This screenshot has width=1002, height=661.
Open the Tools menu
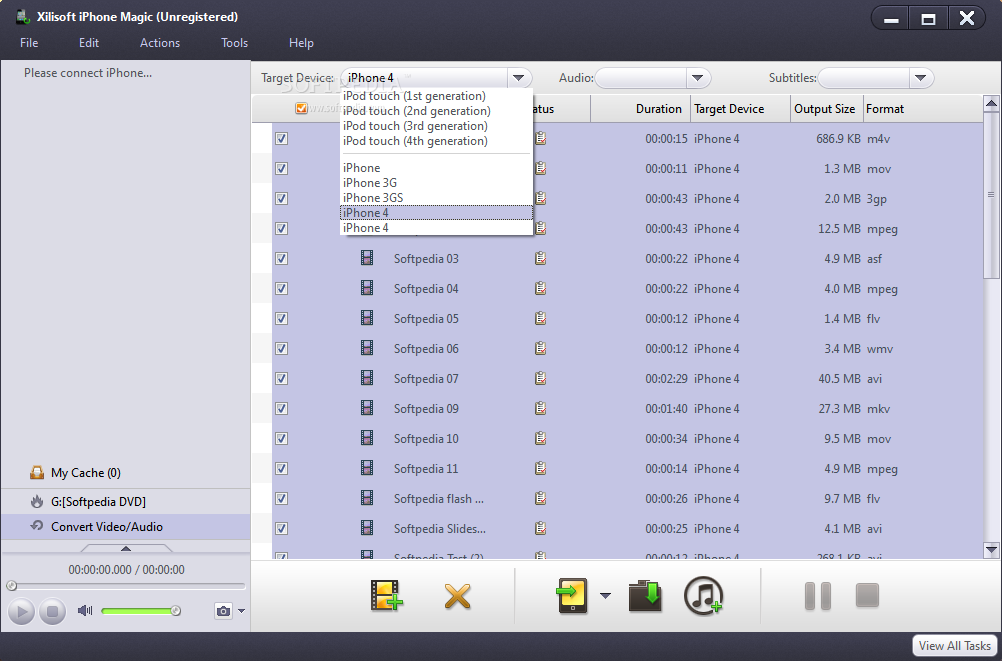coord(235,43)
